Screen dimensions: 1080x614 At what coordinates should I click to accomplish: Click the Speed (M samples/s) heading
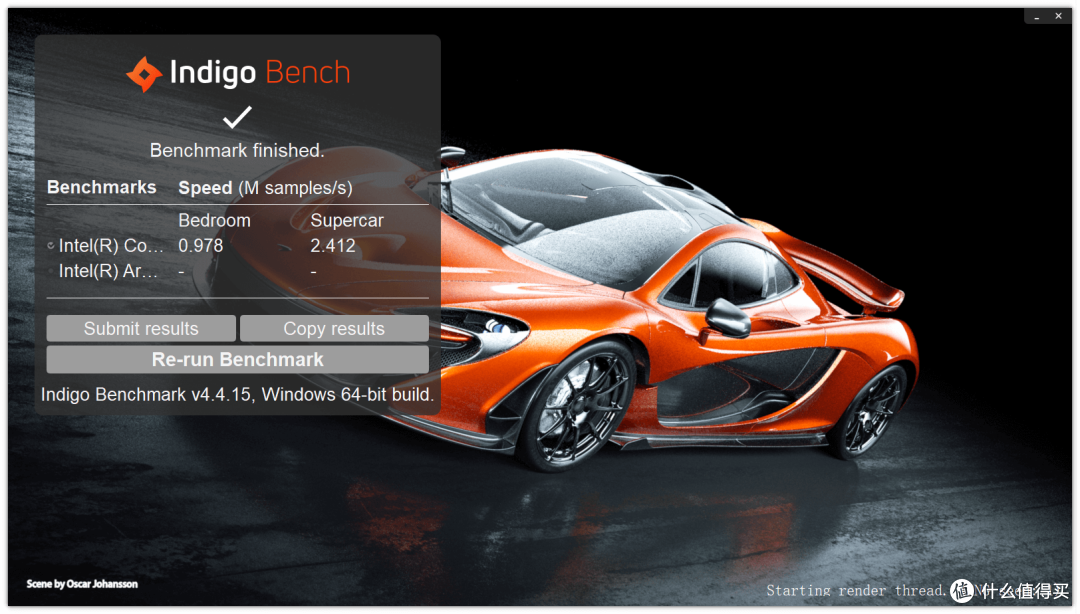click(x=265, y=188)
